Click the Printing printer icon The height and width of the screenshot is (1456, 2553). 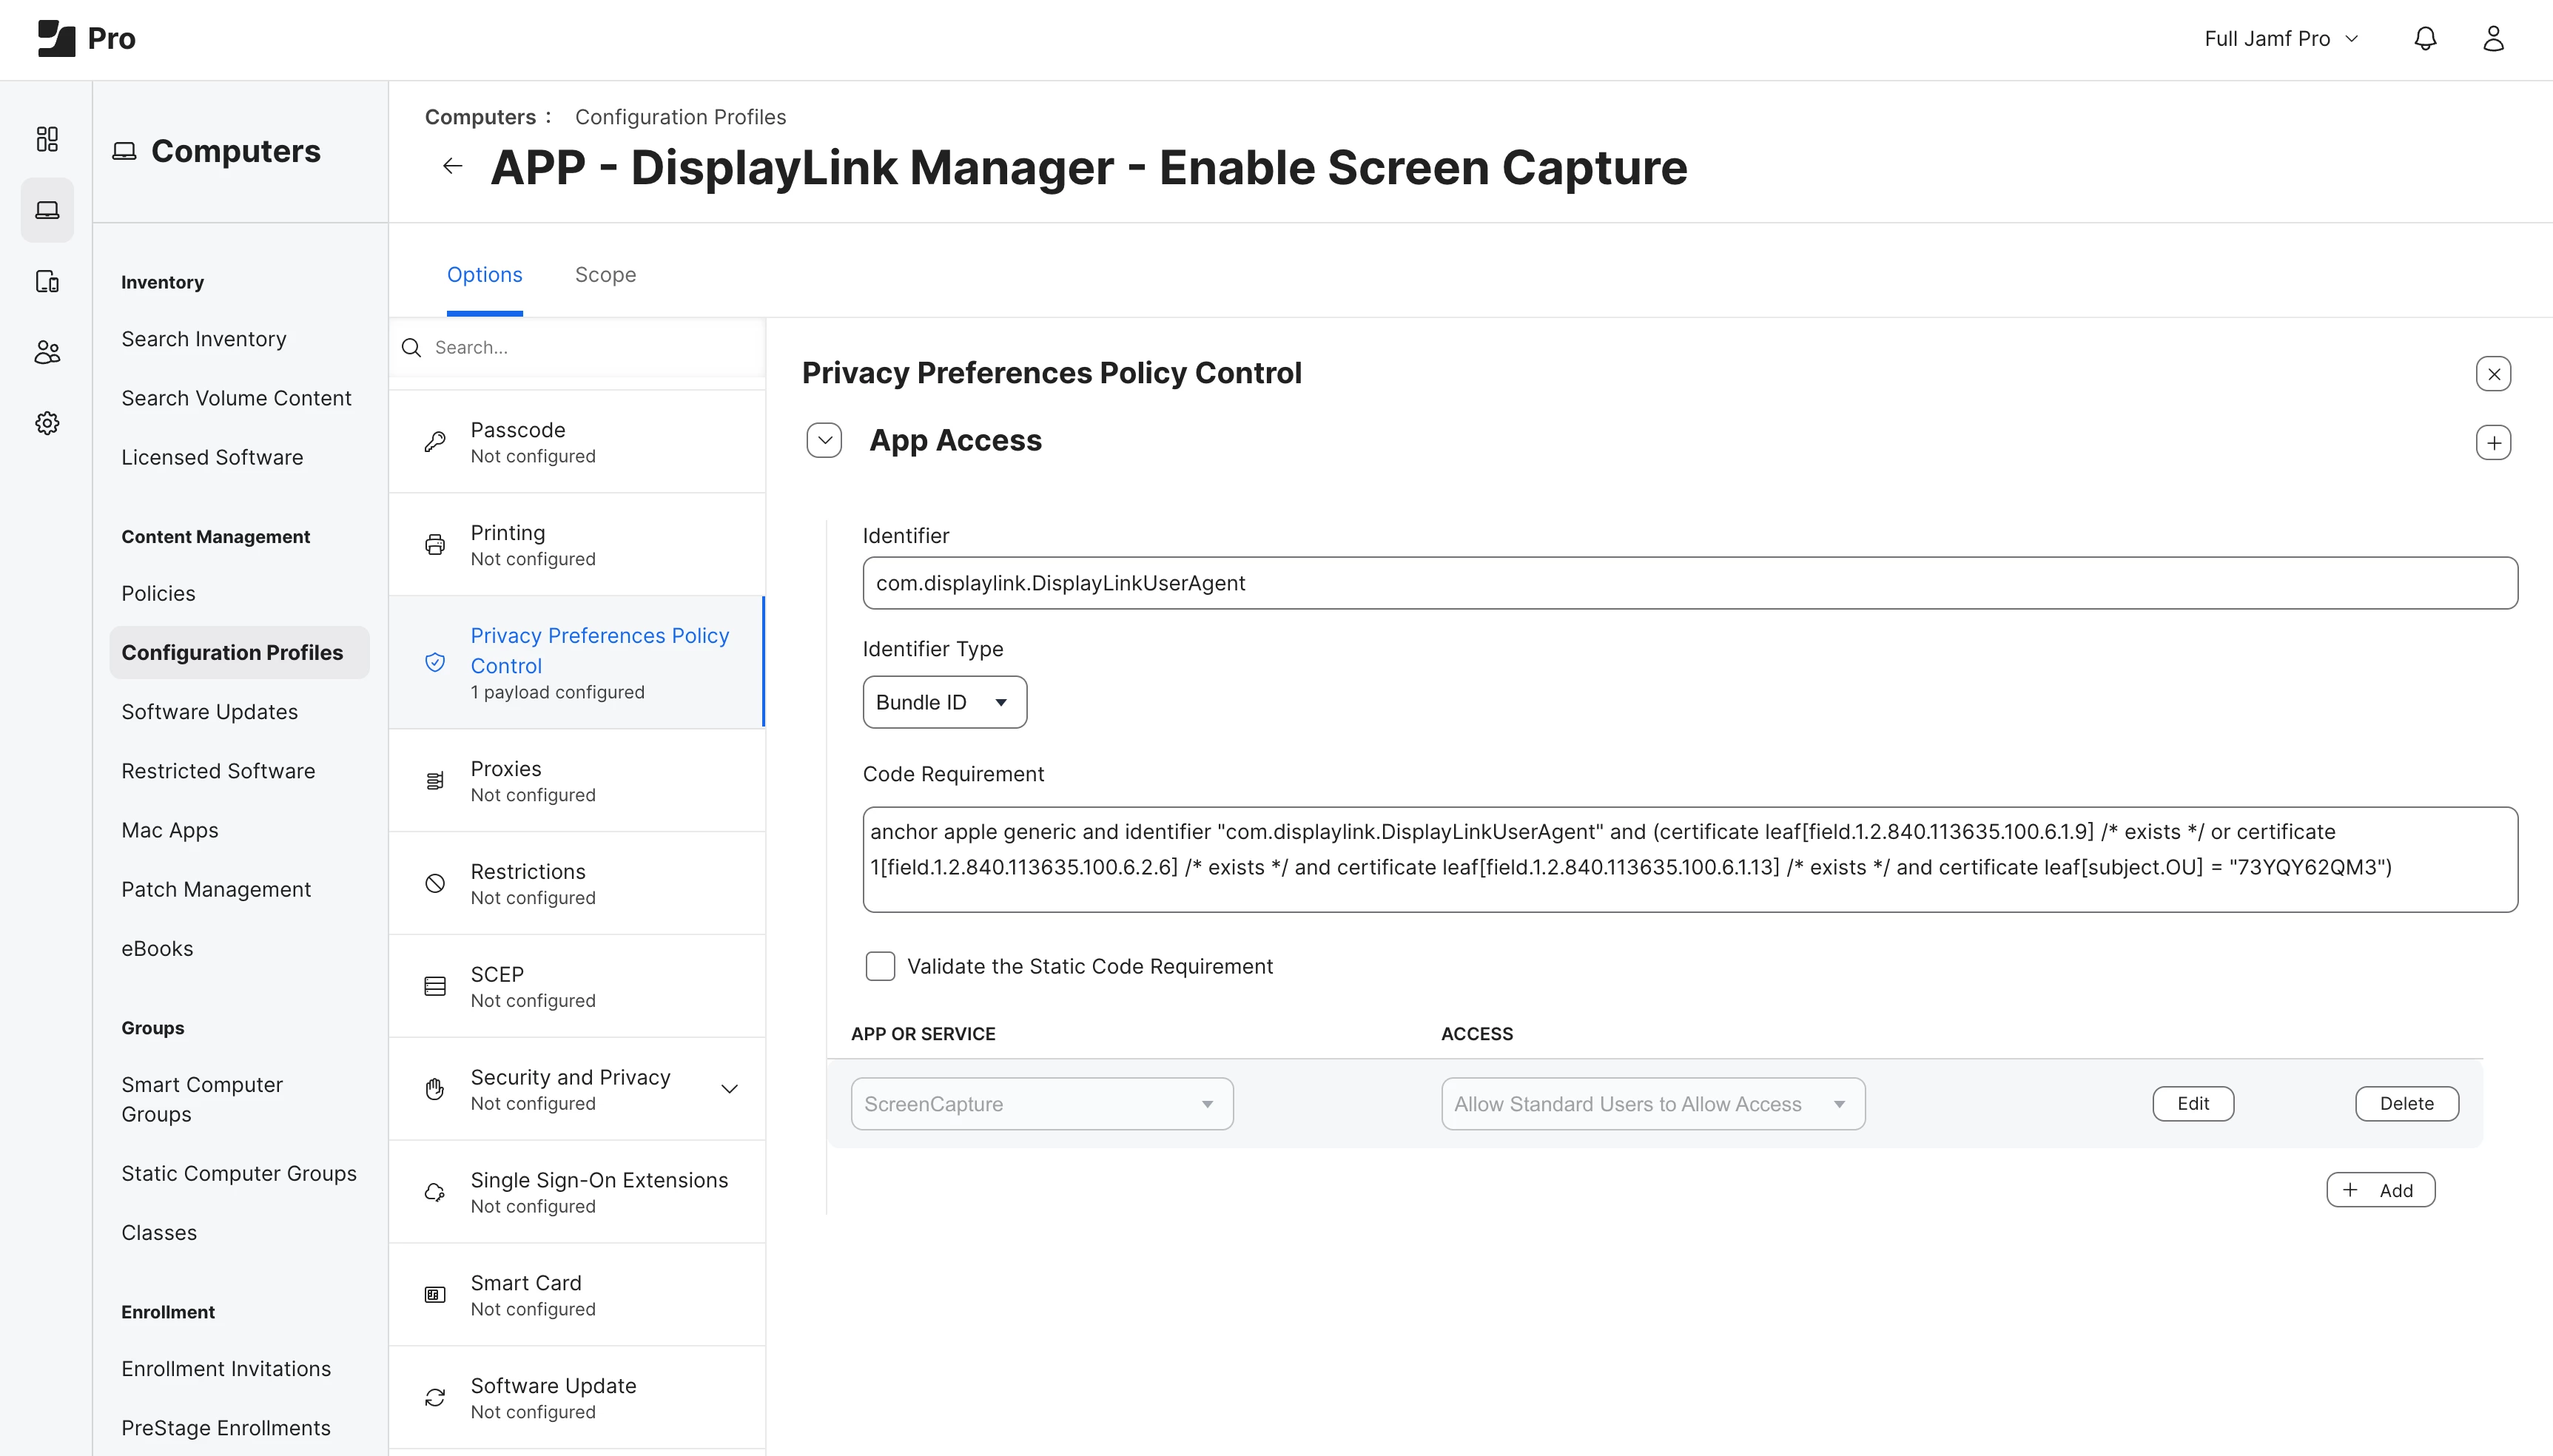coord(435,544)
